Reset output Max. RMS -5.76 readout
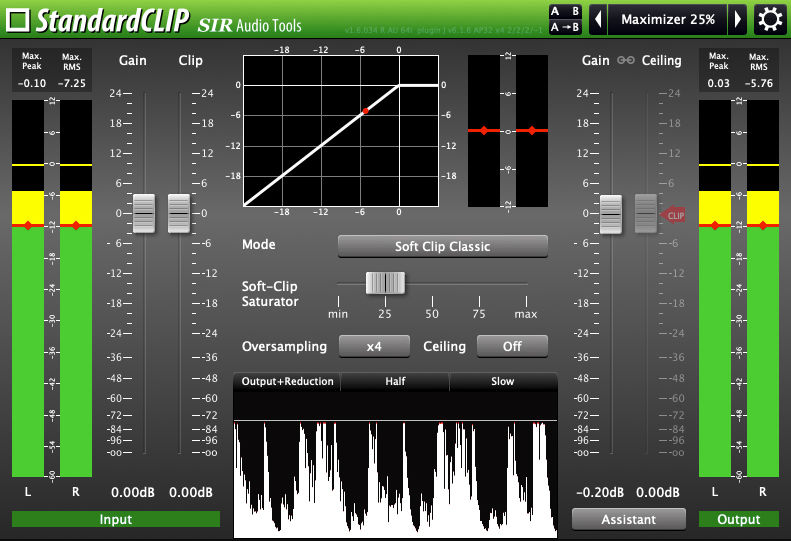791x541 pixels. click(x=758, y=83)
